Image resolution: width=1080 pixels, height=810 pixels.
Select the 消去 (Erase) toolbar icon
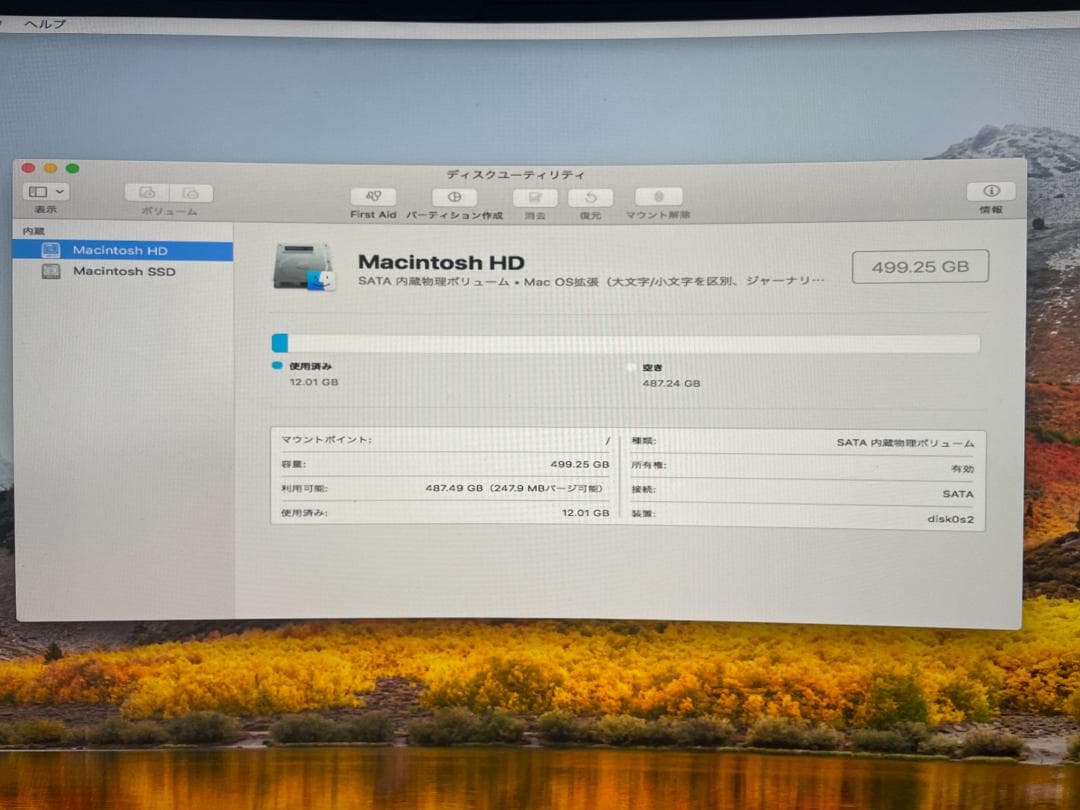533,198
